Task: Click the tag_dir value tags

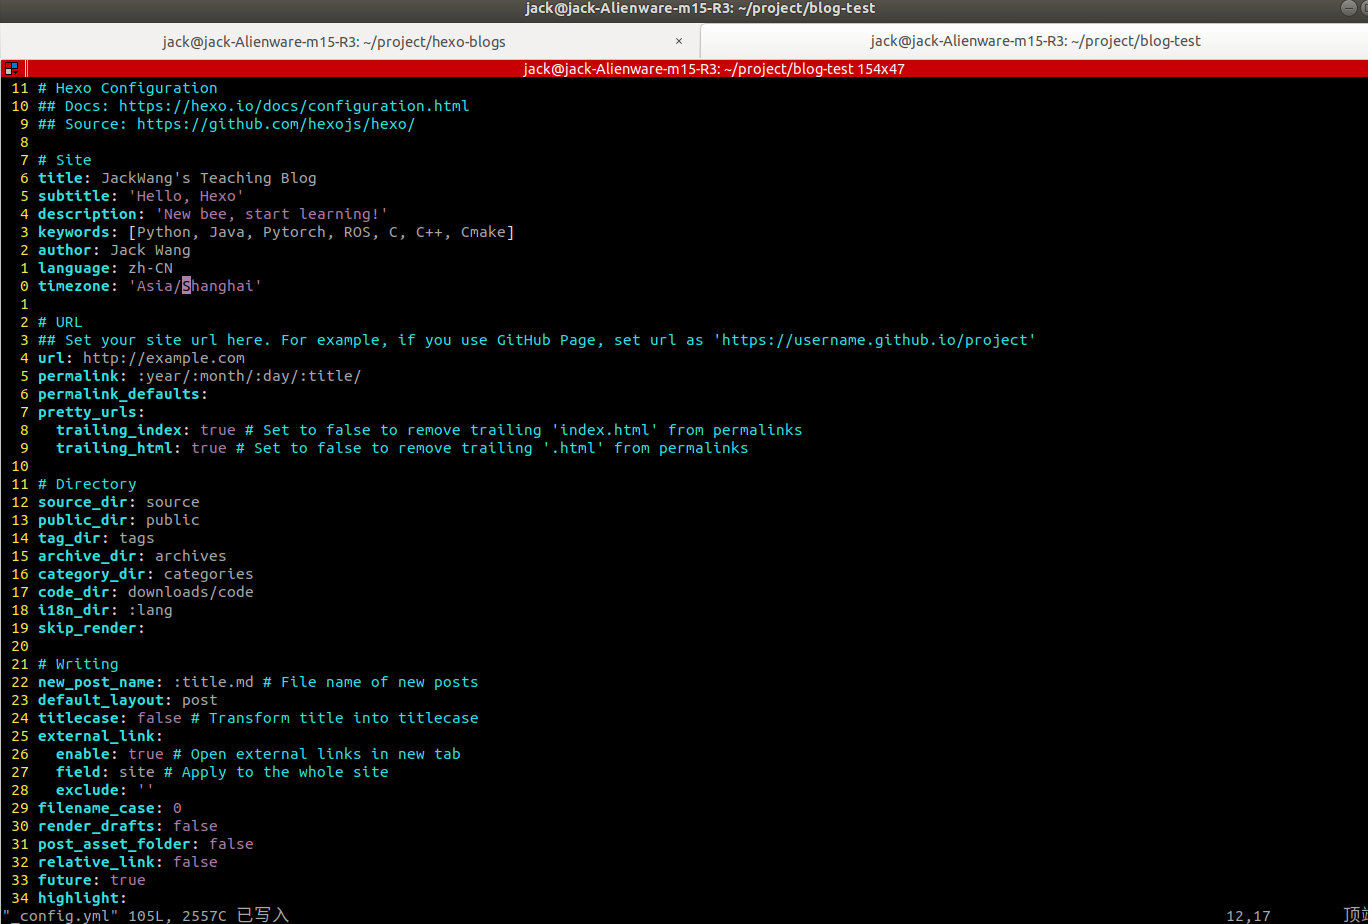Action: pos(137,538)
